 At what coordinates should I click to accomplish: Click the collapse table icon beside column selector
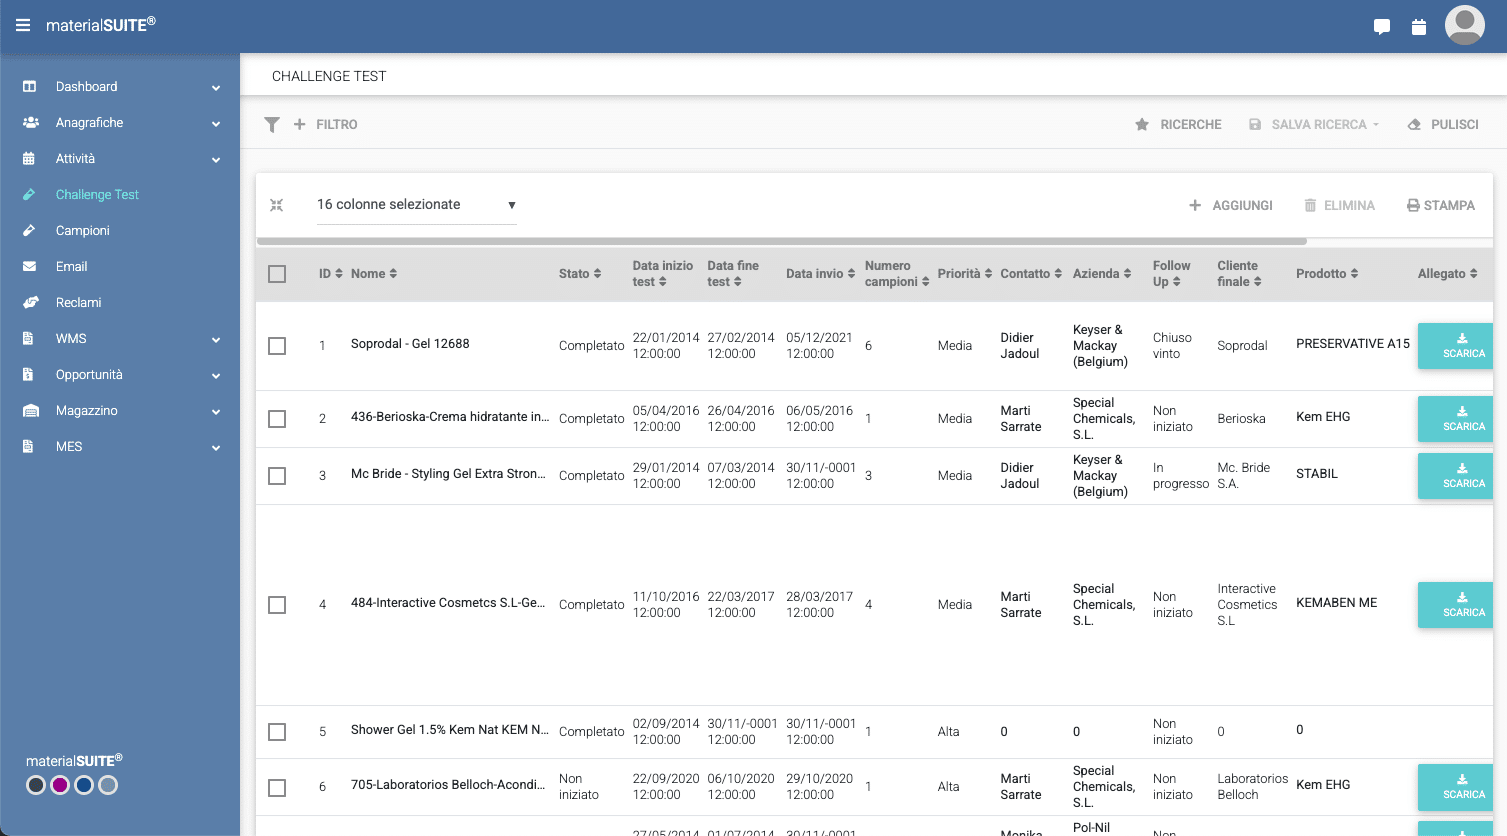[x=277, y=205]
